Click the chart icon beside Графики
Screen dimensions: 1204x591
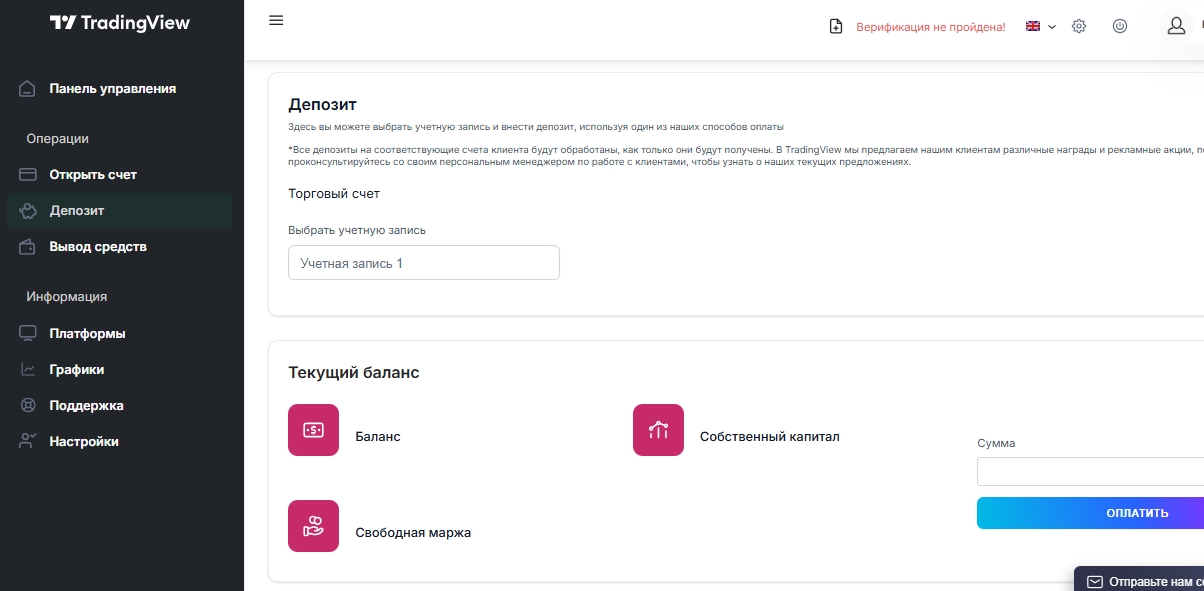28,370
